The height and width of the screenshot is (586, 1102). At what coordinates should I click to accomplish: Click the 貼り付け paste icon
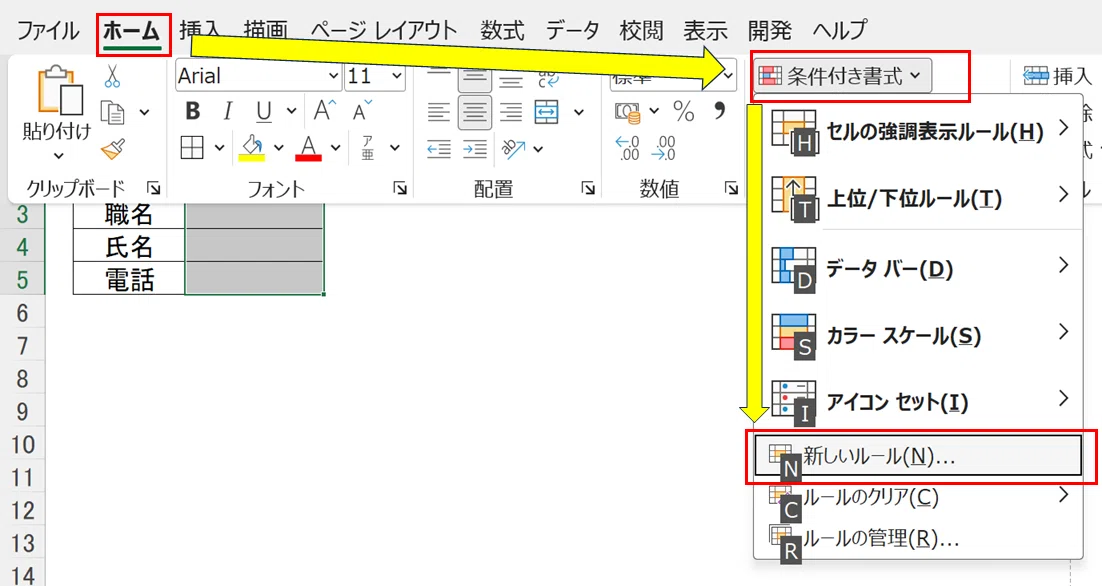[x=59, y=90]
